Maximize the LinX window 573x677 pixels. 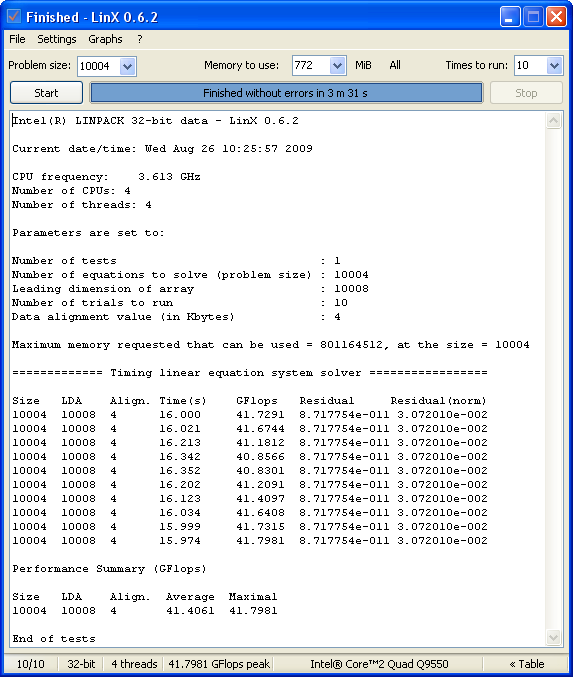click(x=533, y=17)
